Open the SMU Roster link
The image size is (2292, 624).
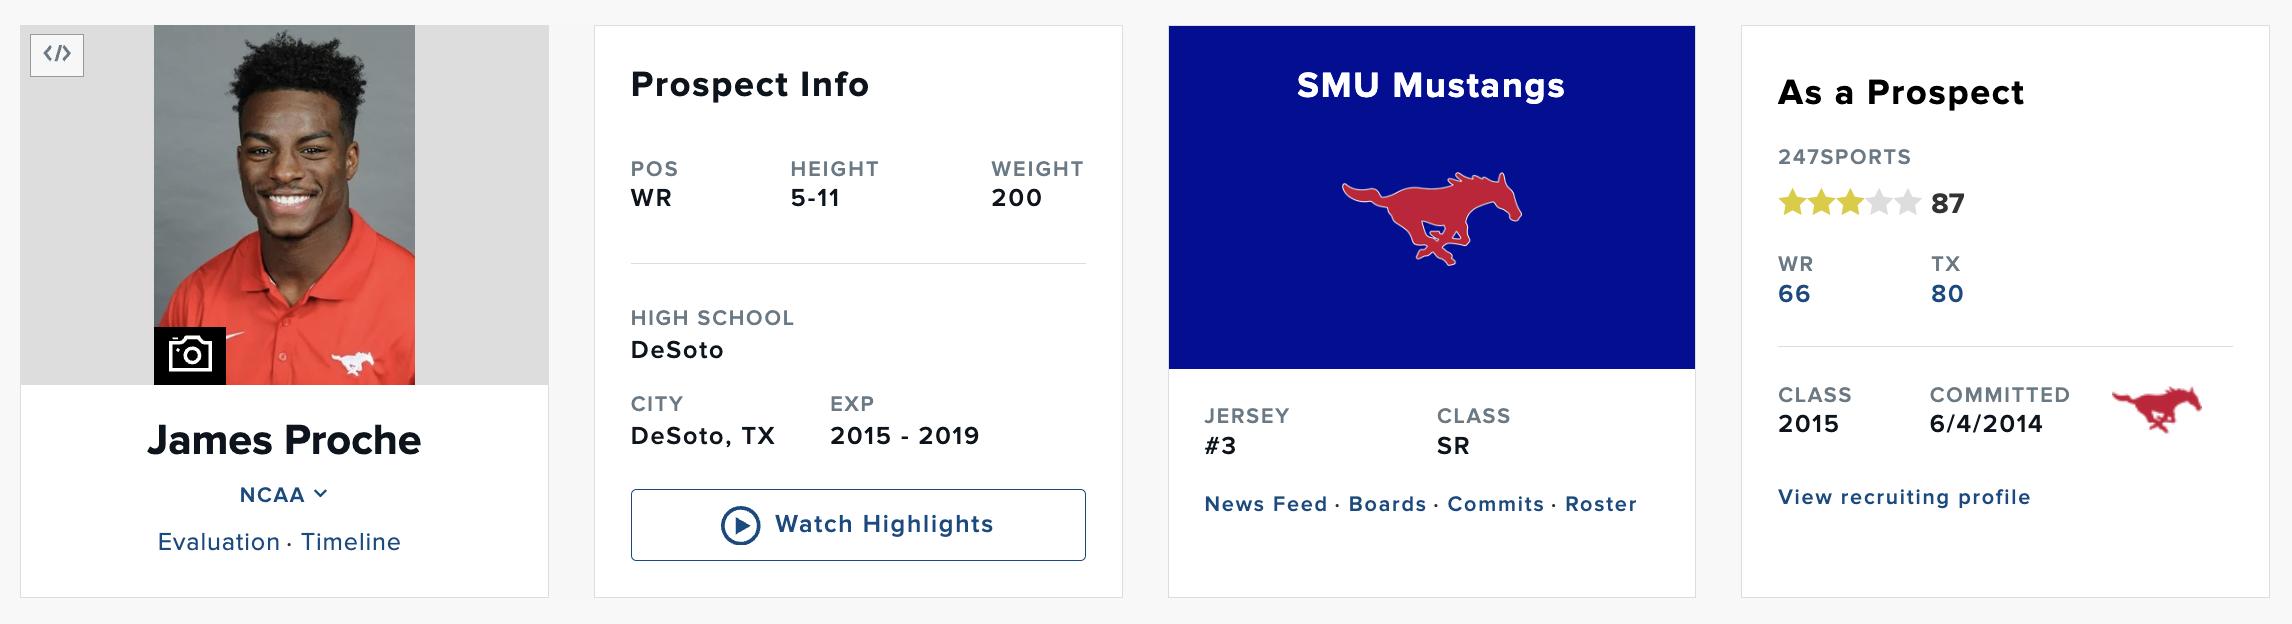tap(1600, 504)
